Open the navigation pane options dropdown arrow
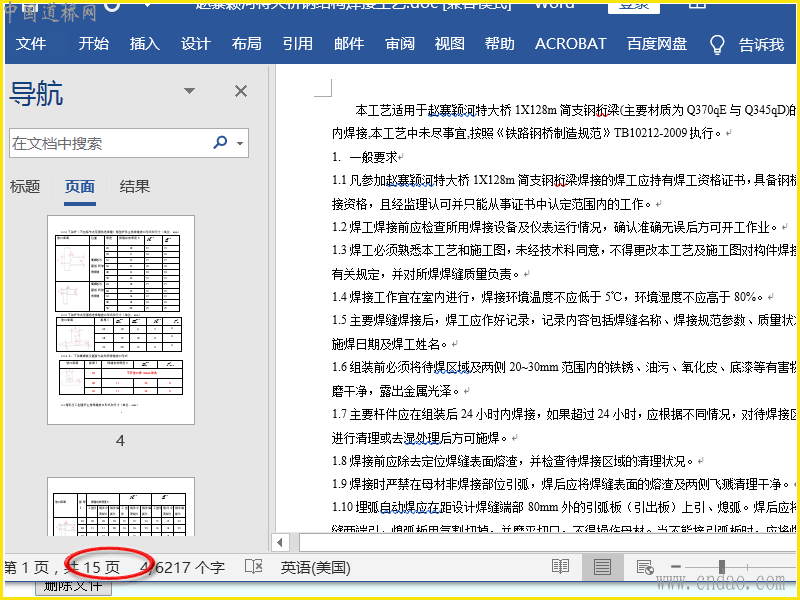Screen dimensions: 800x600 [189, 91]
